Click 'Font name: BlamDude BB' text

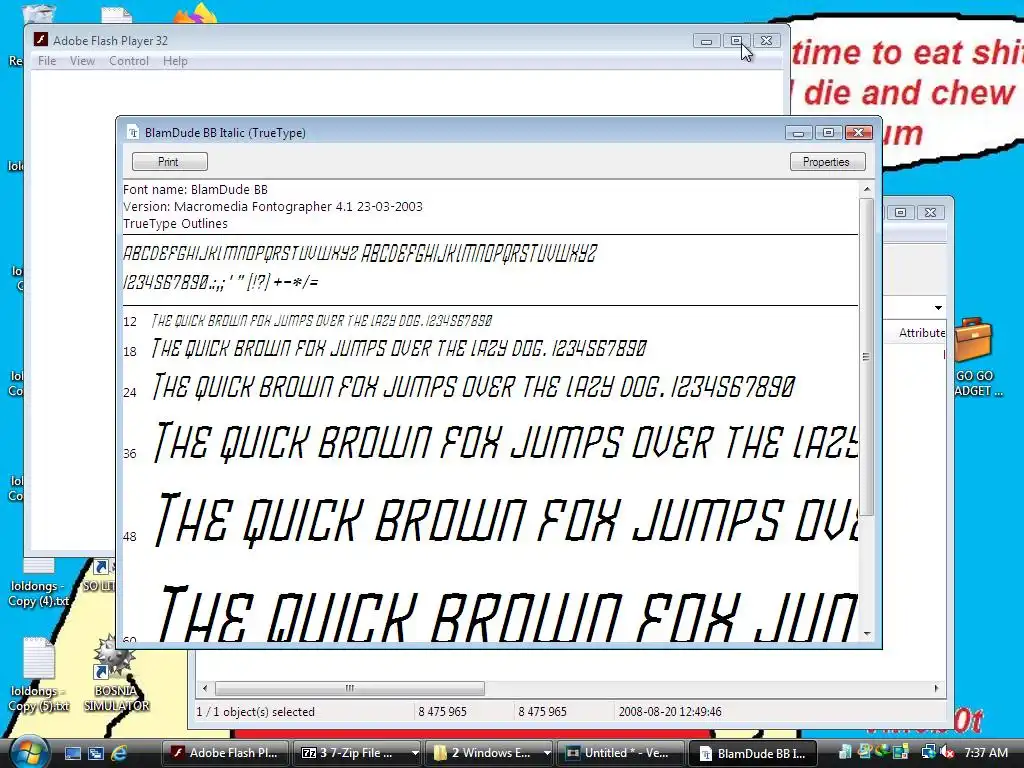point(195,189)
